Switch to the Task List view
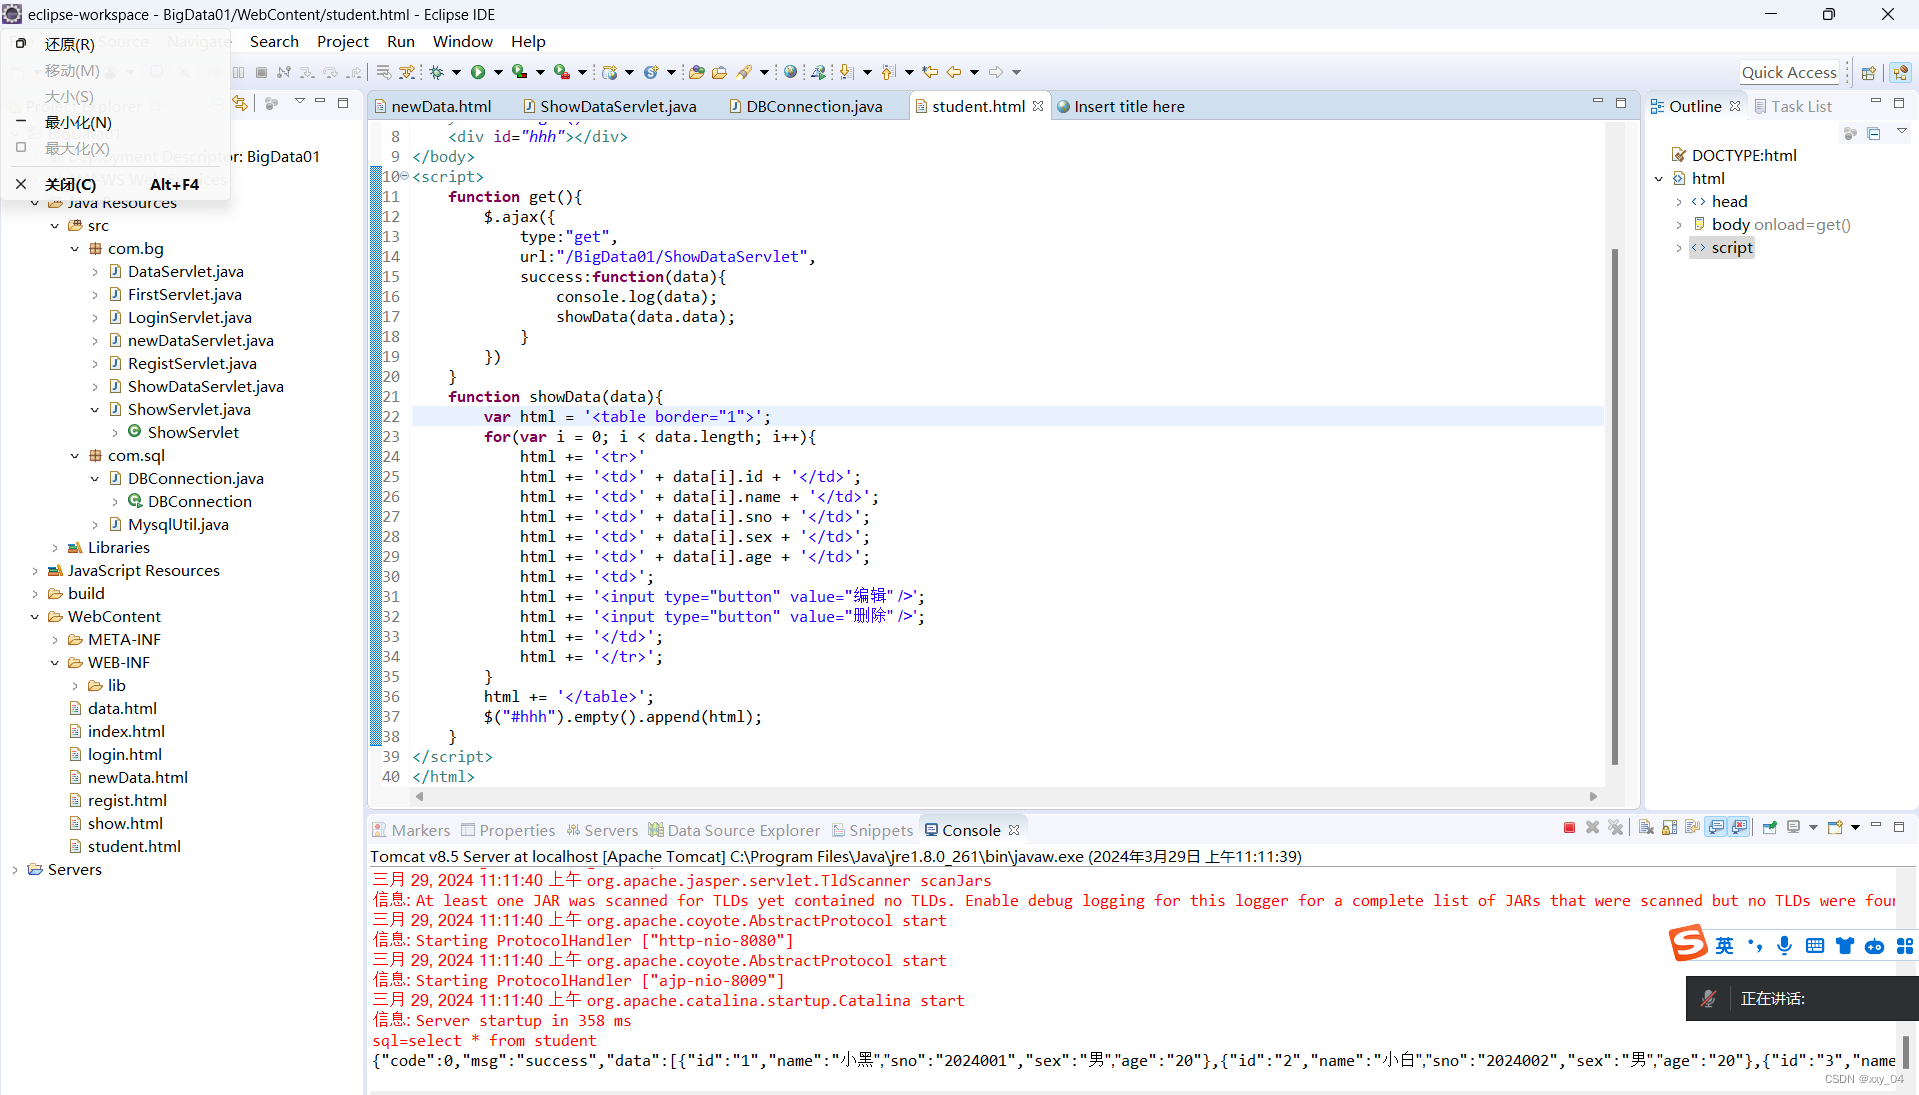The height and width of the screenshot is (1095, 1919). pos(1794,106)
